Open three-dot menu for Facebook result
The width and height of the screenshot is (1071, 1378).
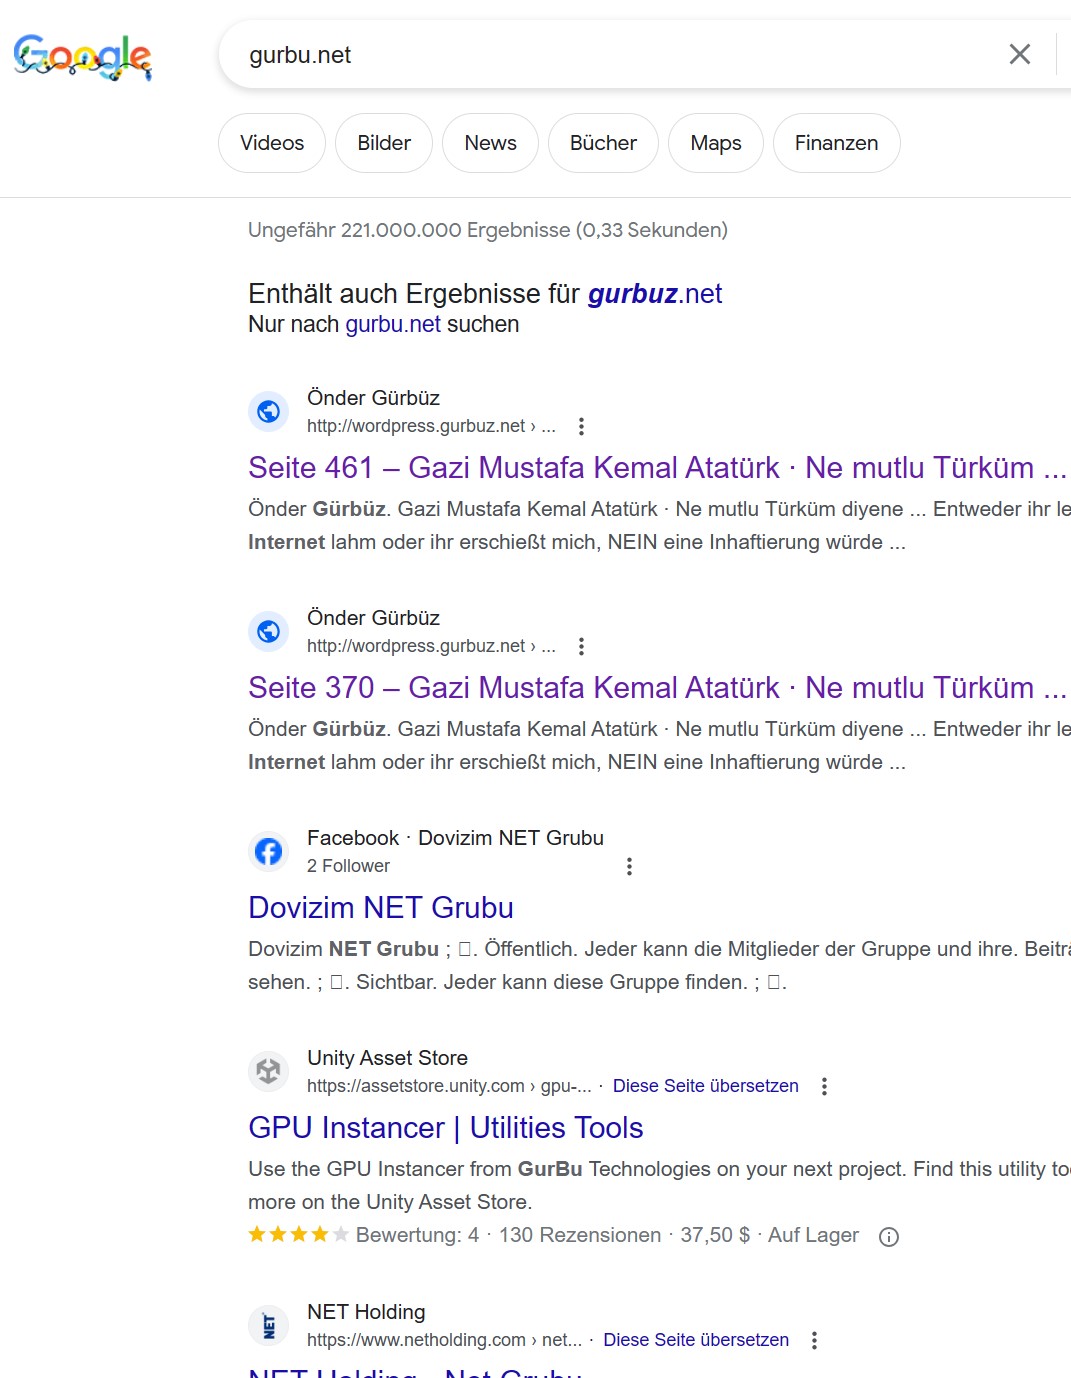tap(629, 866)
